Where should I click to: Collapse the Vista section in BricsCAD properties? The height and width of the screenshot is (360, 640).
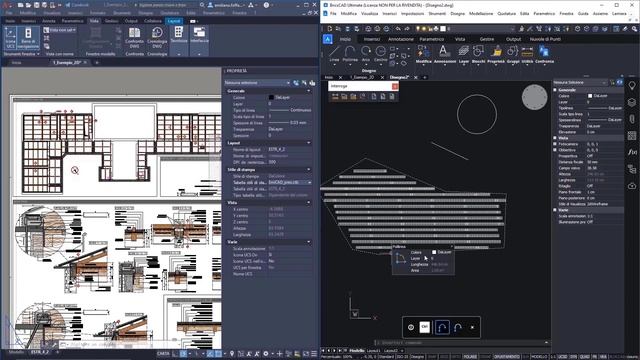(555, 138)
